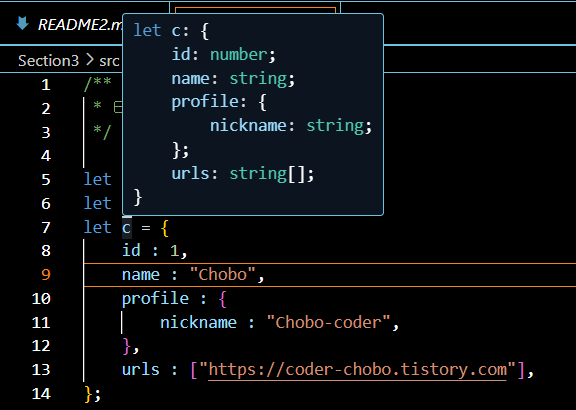Click the closing brace on line 14
The width and height of the screenshot is (576, 410).
pos(88,394)
